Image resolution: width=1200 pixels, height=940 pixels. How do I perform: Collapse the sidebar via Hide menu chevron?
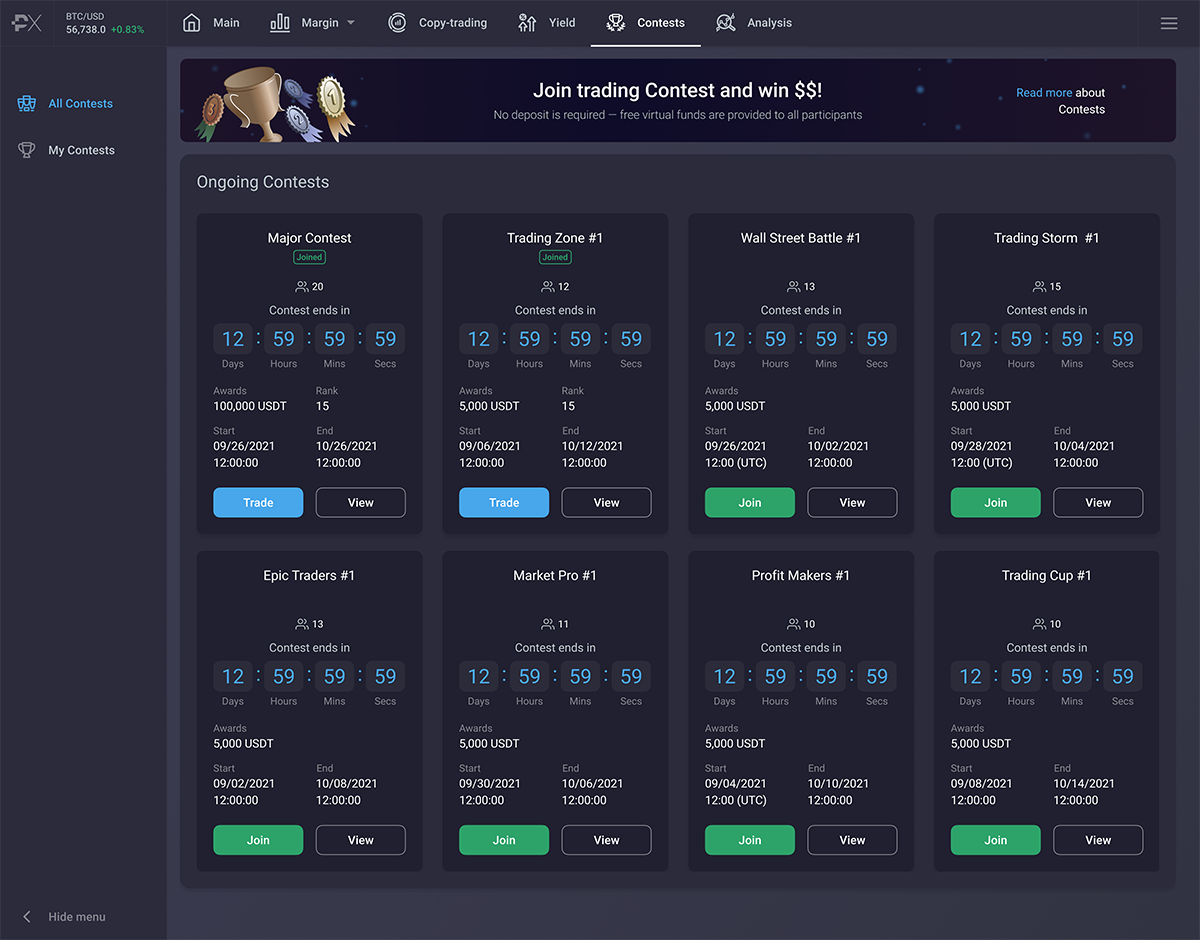[x=26, y=916]
